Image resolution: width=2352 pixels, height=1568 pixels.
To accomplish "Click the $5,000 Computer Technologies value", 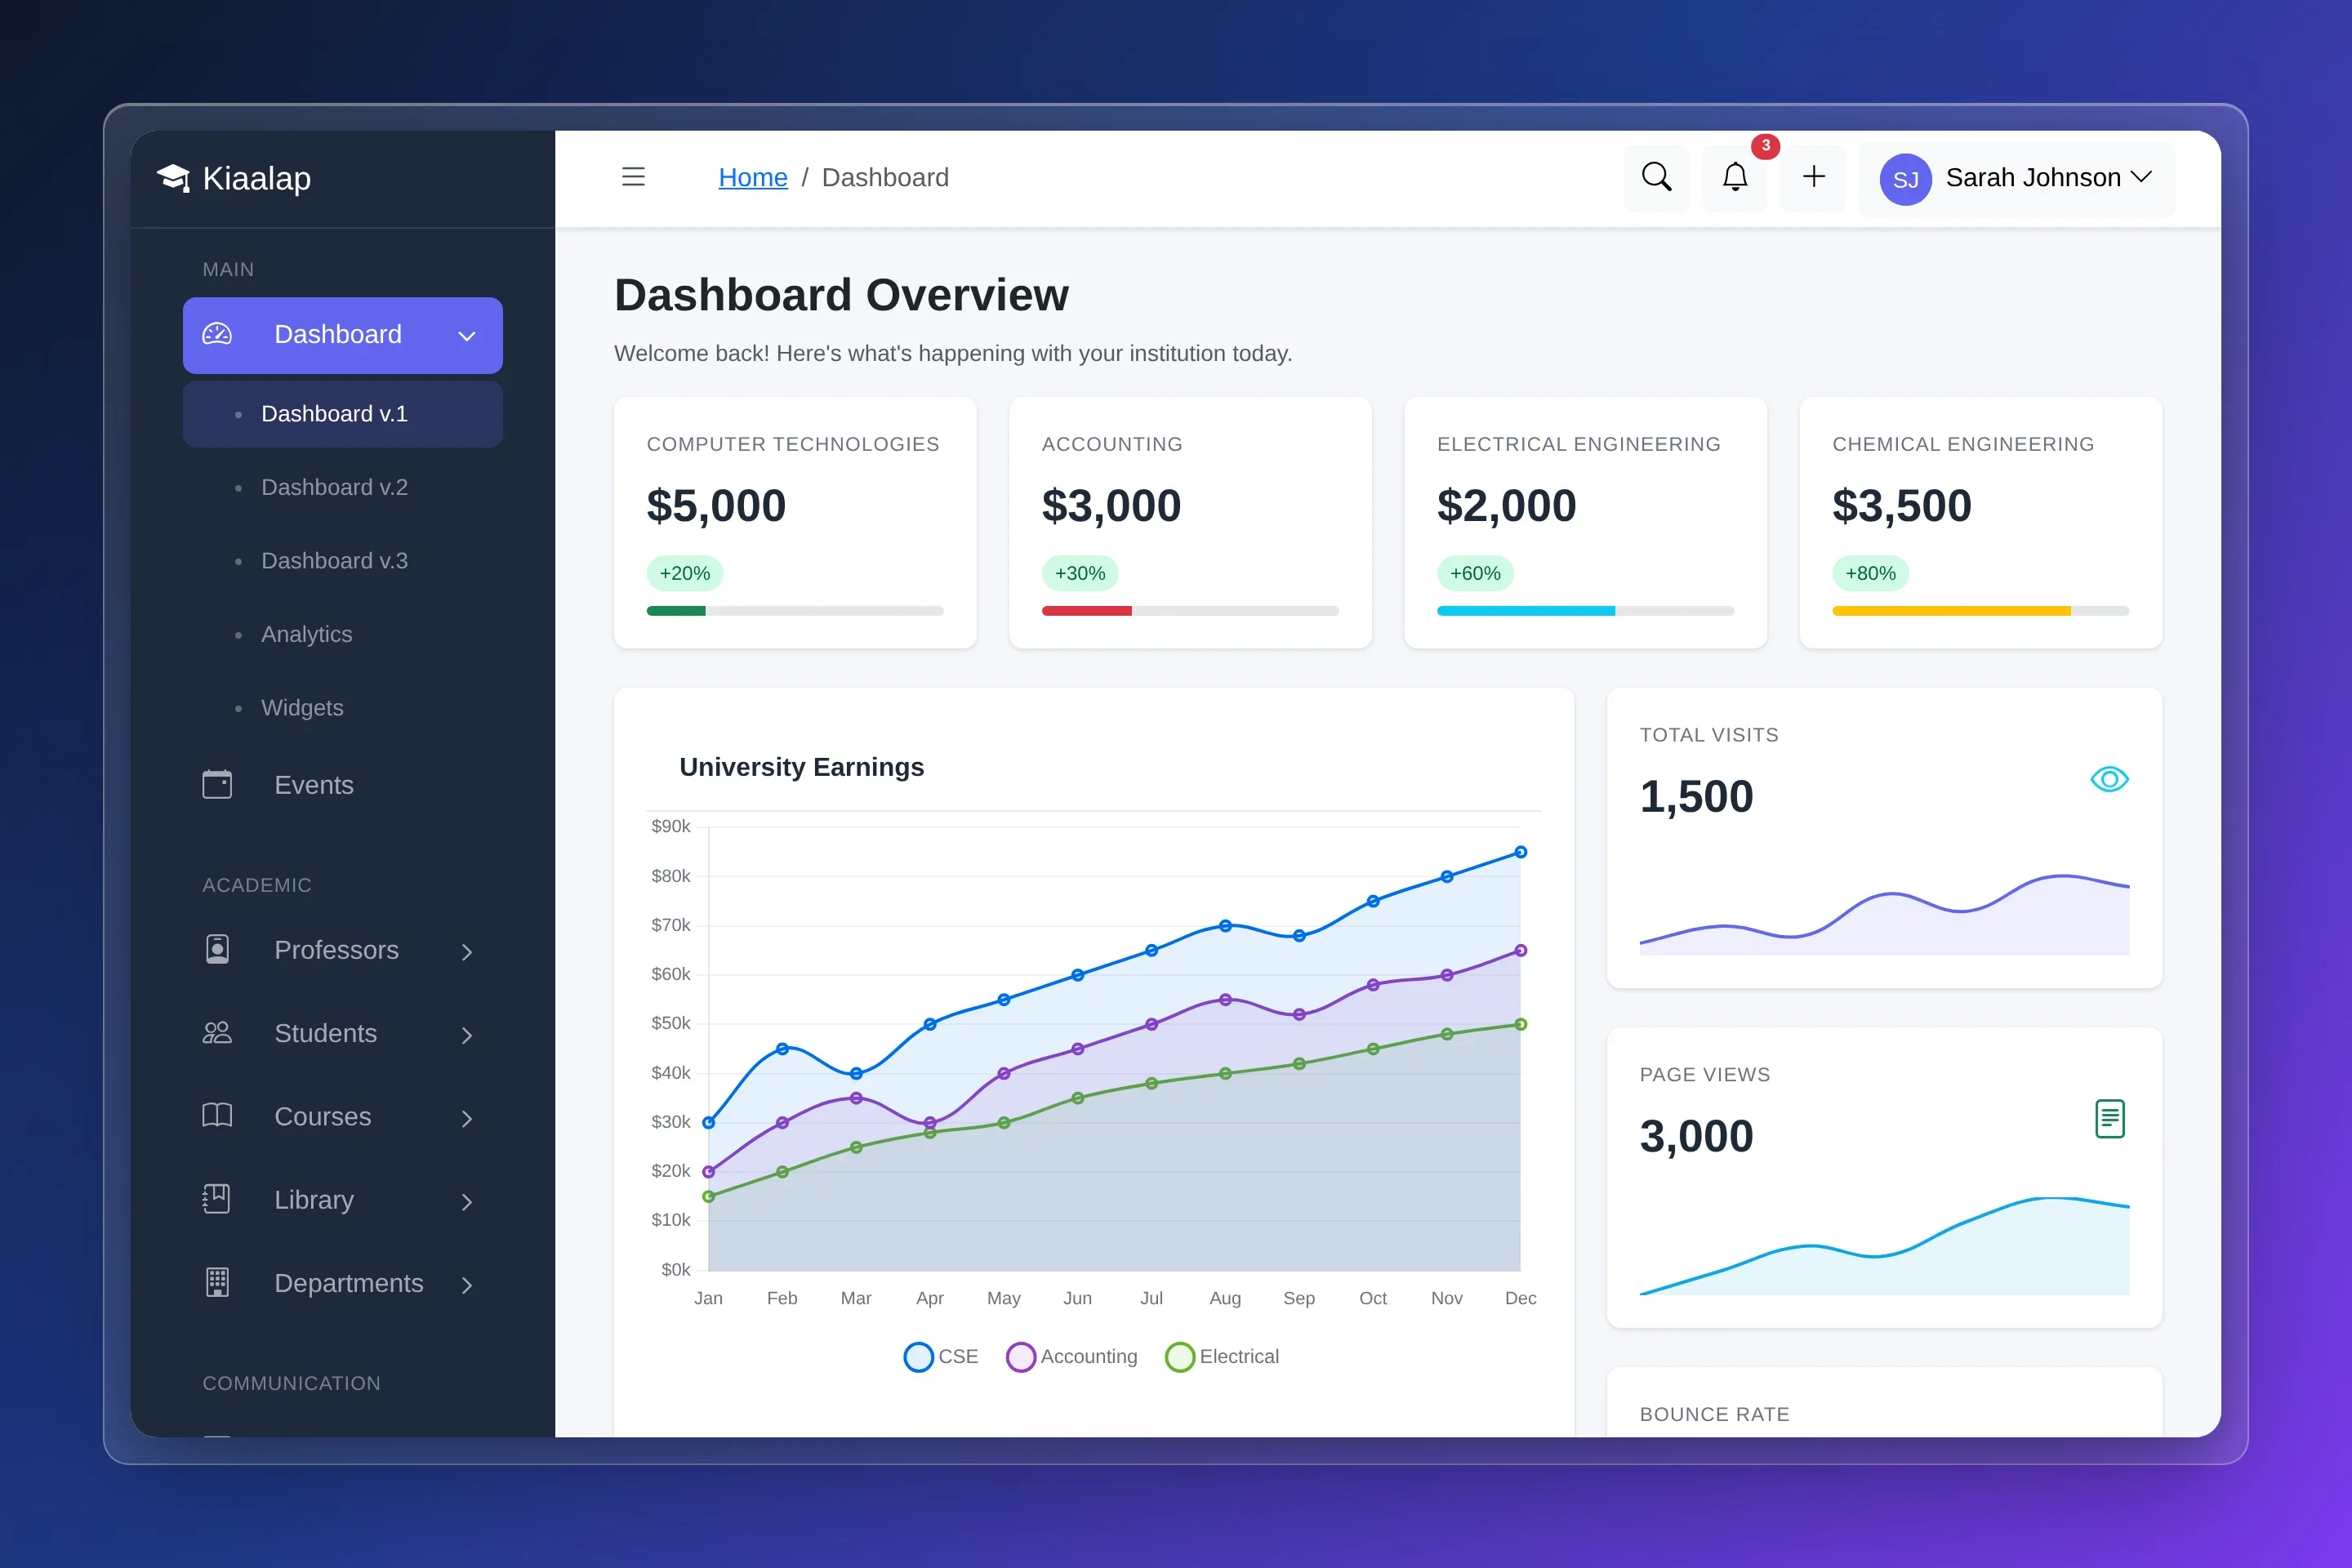I will [716, 506].
